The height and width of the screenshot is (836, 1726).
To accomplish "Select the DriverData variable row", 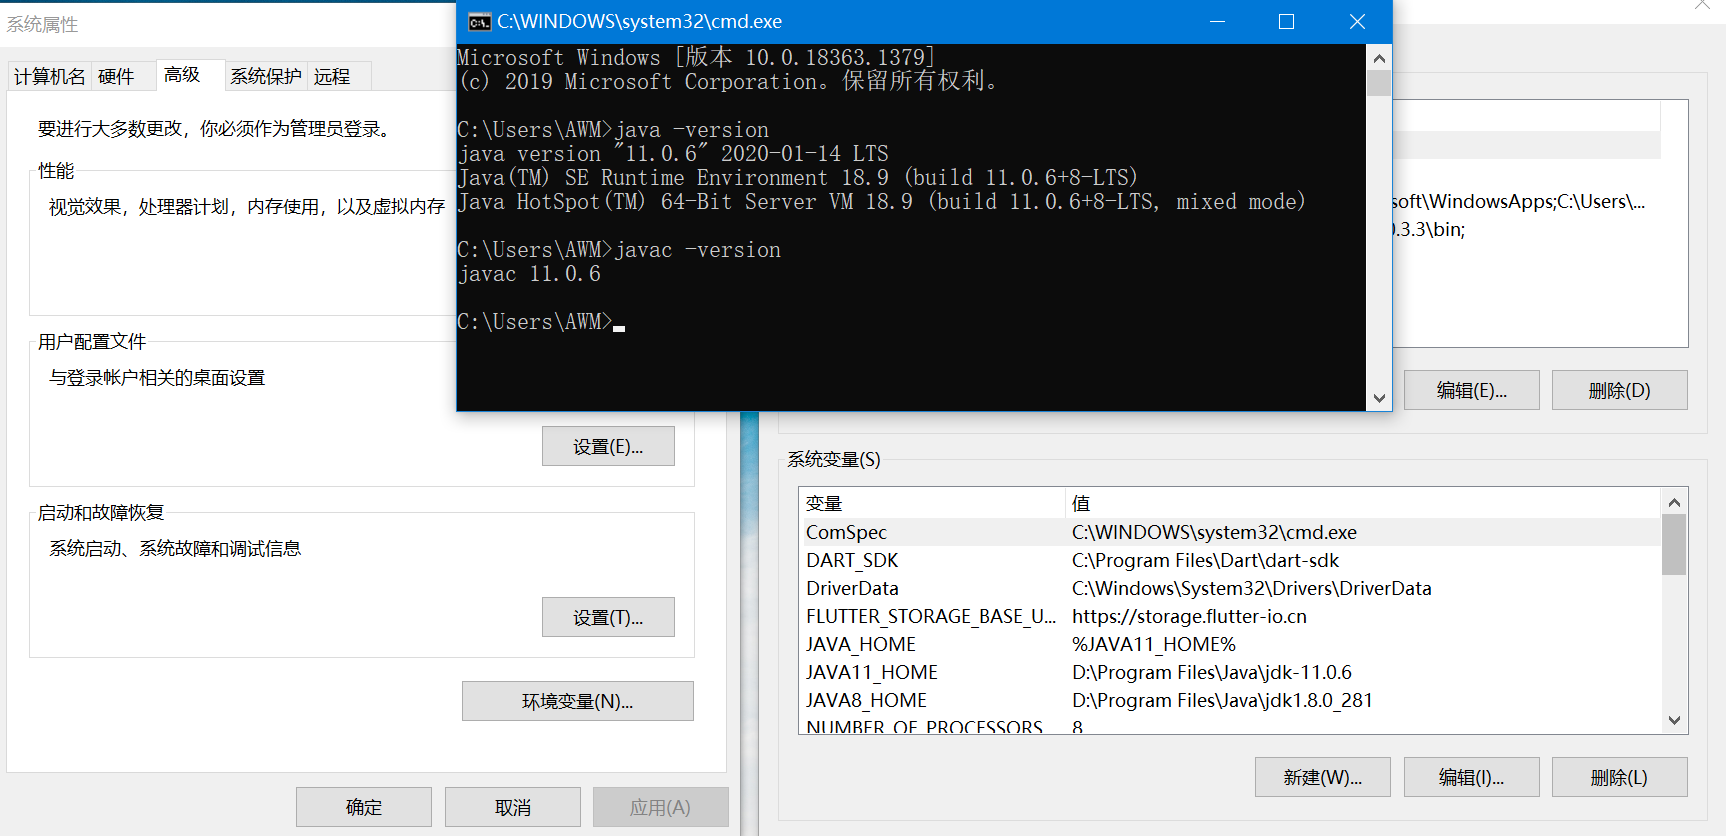I will pyautogui.click(x=1230, y=588).
